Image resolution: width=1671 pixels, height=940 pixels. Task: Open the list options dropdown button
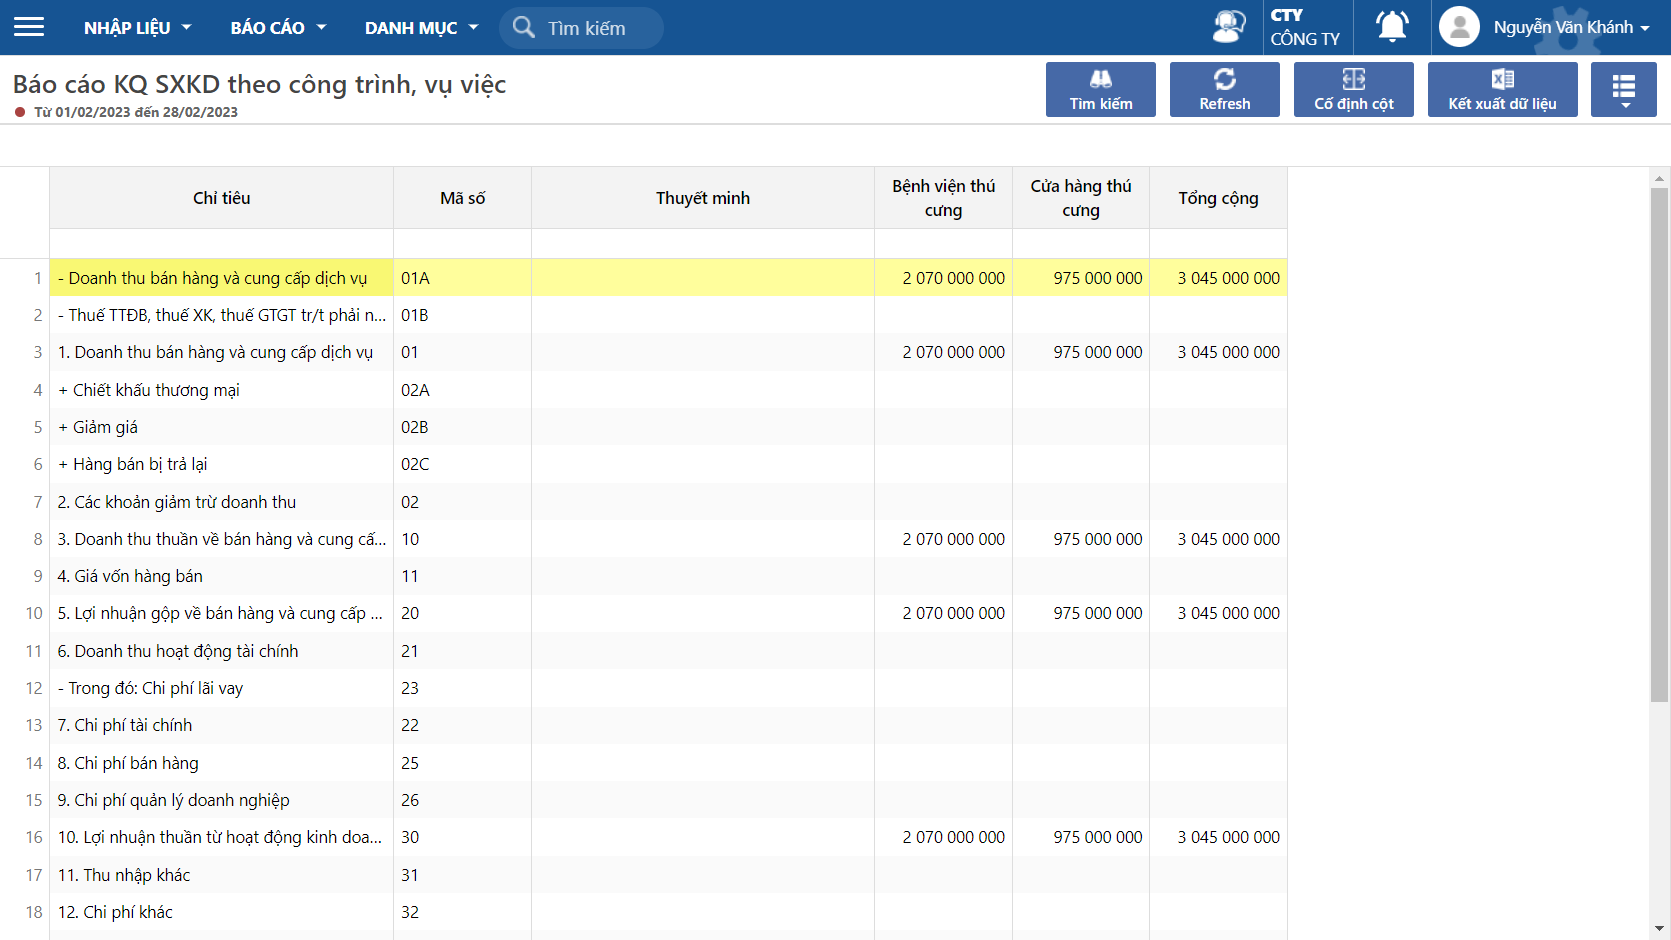(1623, 90)
